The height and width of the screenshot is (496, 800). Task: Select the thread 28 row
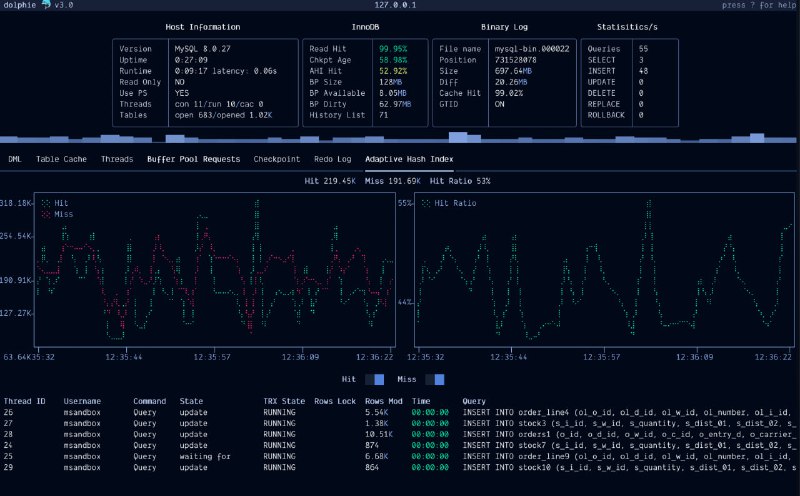click(x=400, y=434)
